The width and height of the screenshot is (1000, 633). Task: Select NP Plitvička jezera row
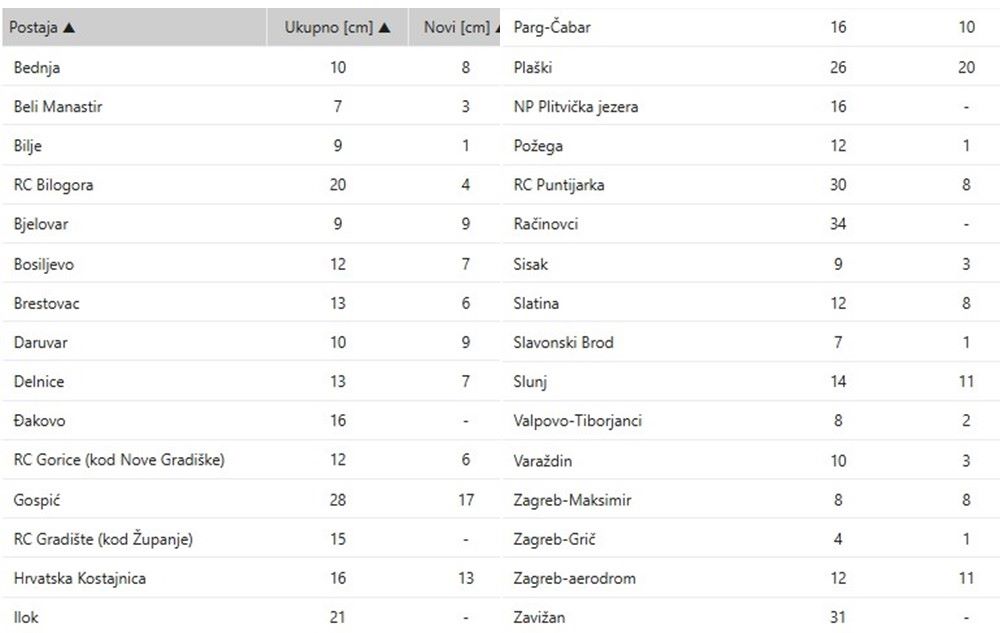(x=575, y=107)
